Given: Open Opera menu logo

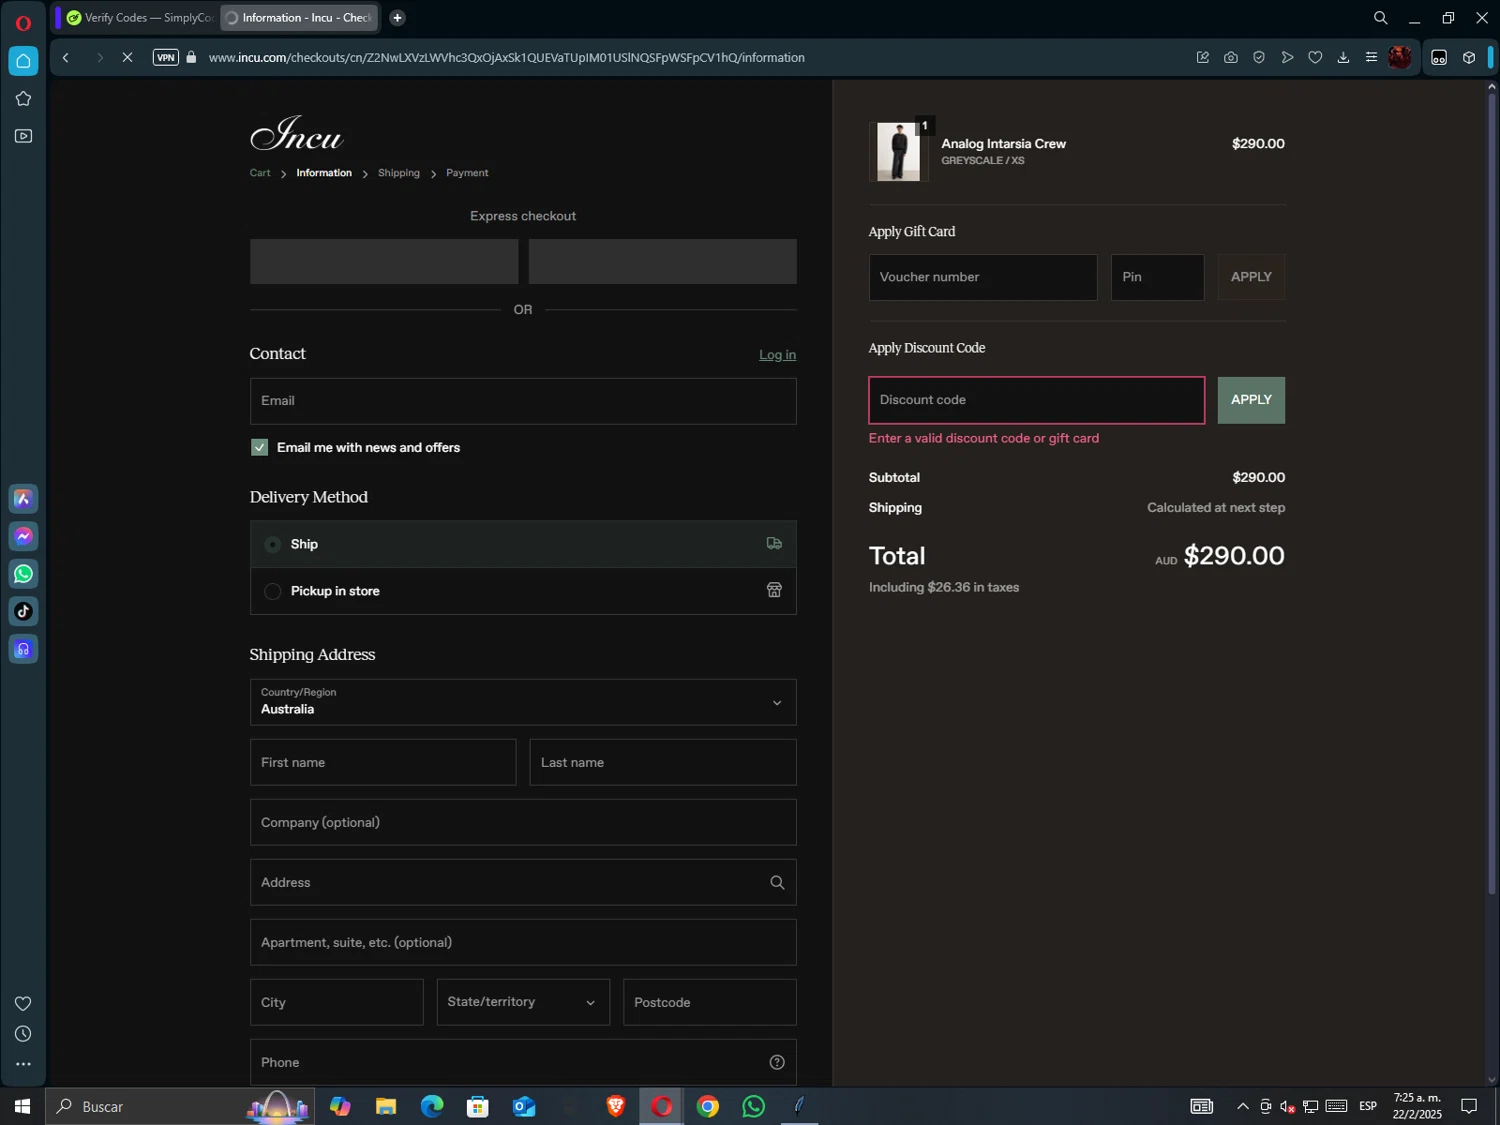Looking at the screenshot, I should (23, 22).
